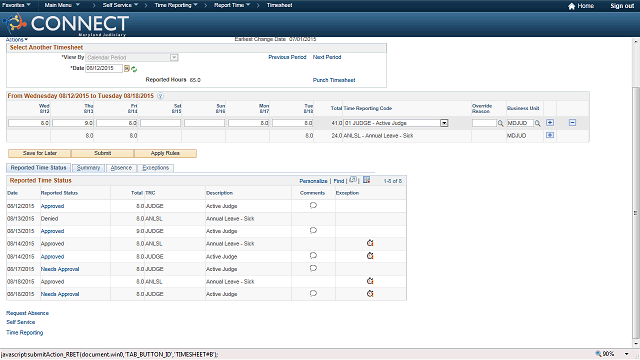
Task: Click the CONNECT logo
Action: pos(66,24)
